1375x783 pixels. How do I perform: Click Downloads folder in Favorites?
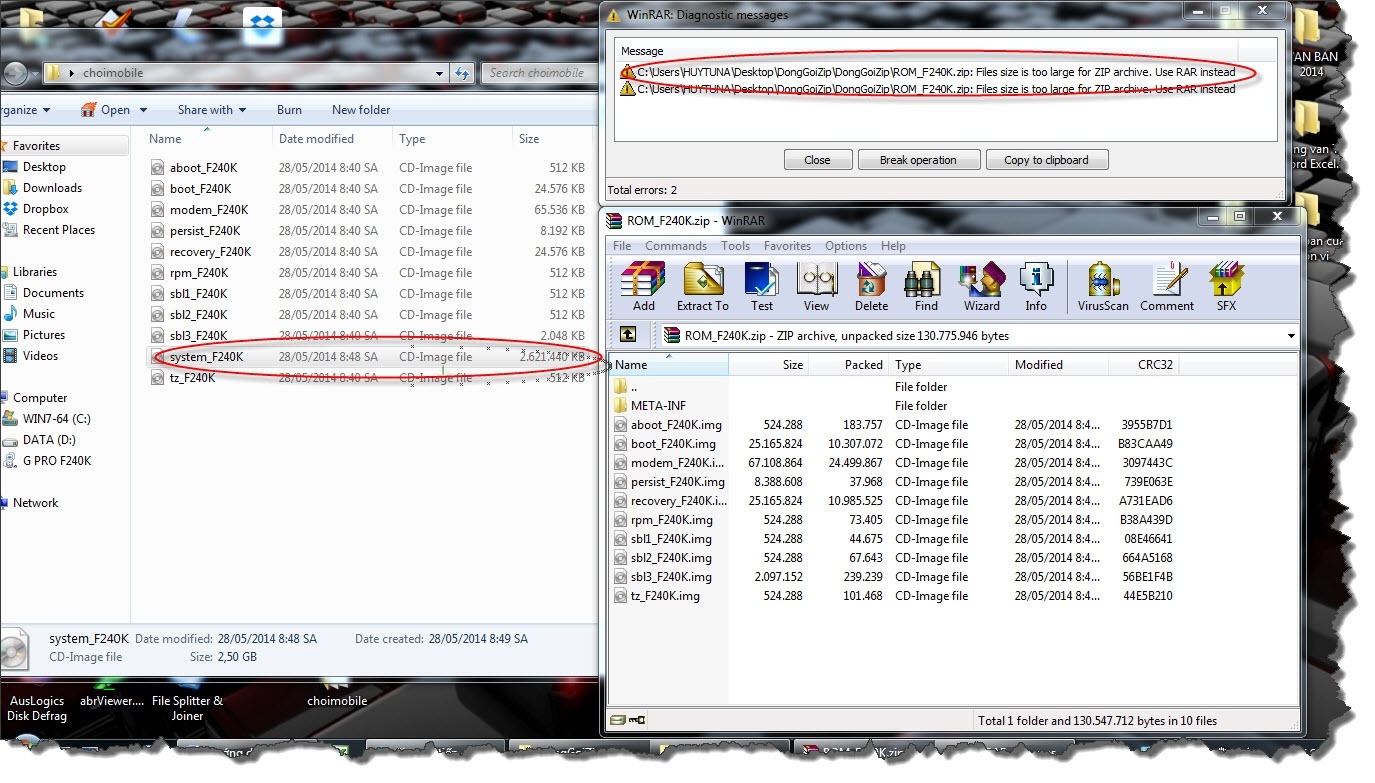(52, 188)
